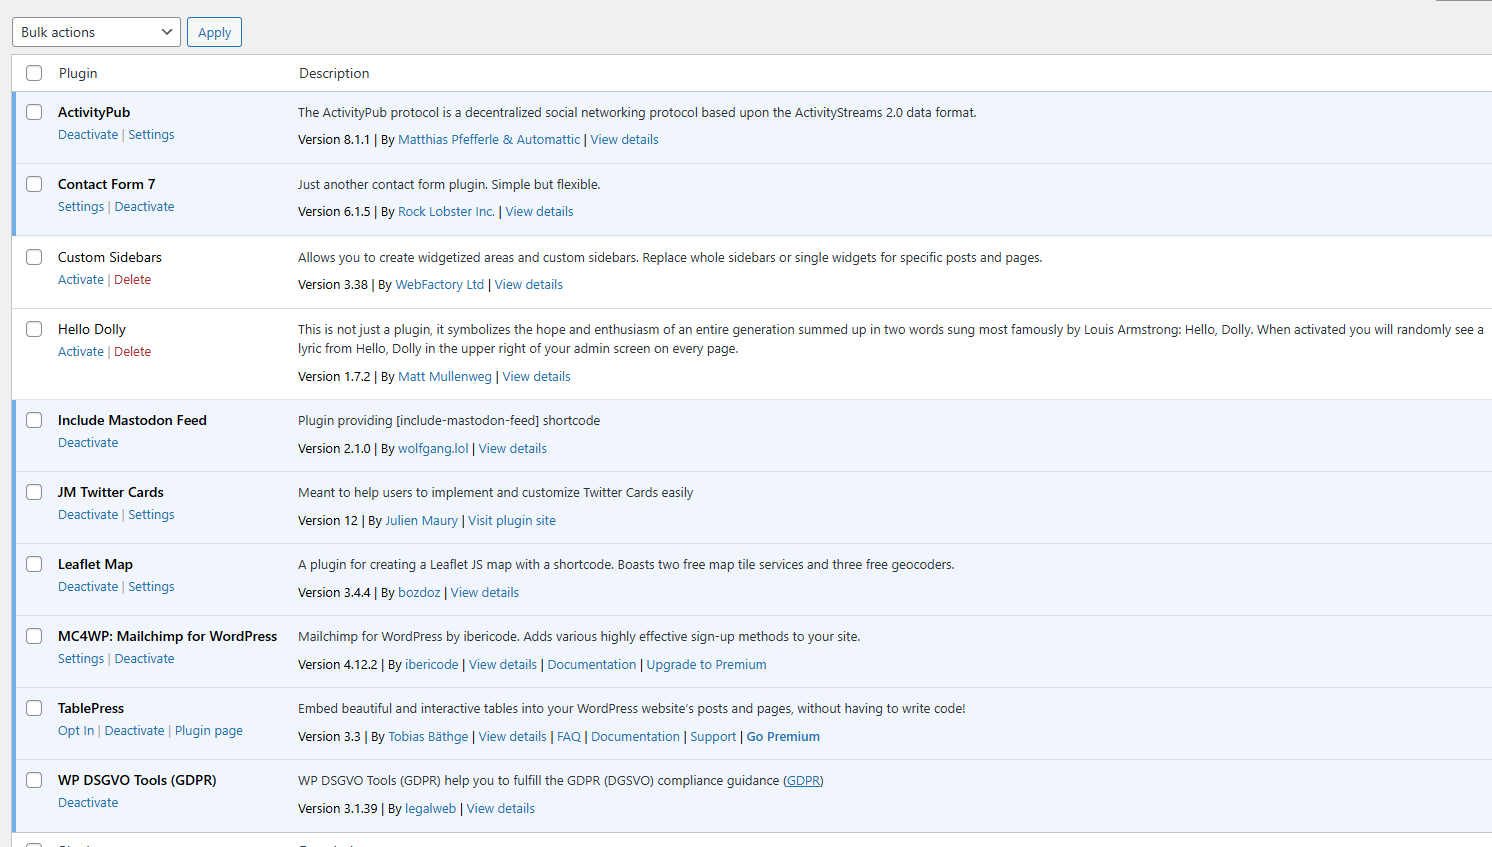The width and height of the screenshot is (1492, 847).
Task: Click Opt In under TablePress
Action: click(x=76, y=731)
